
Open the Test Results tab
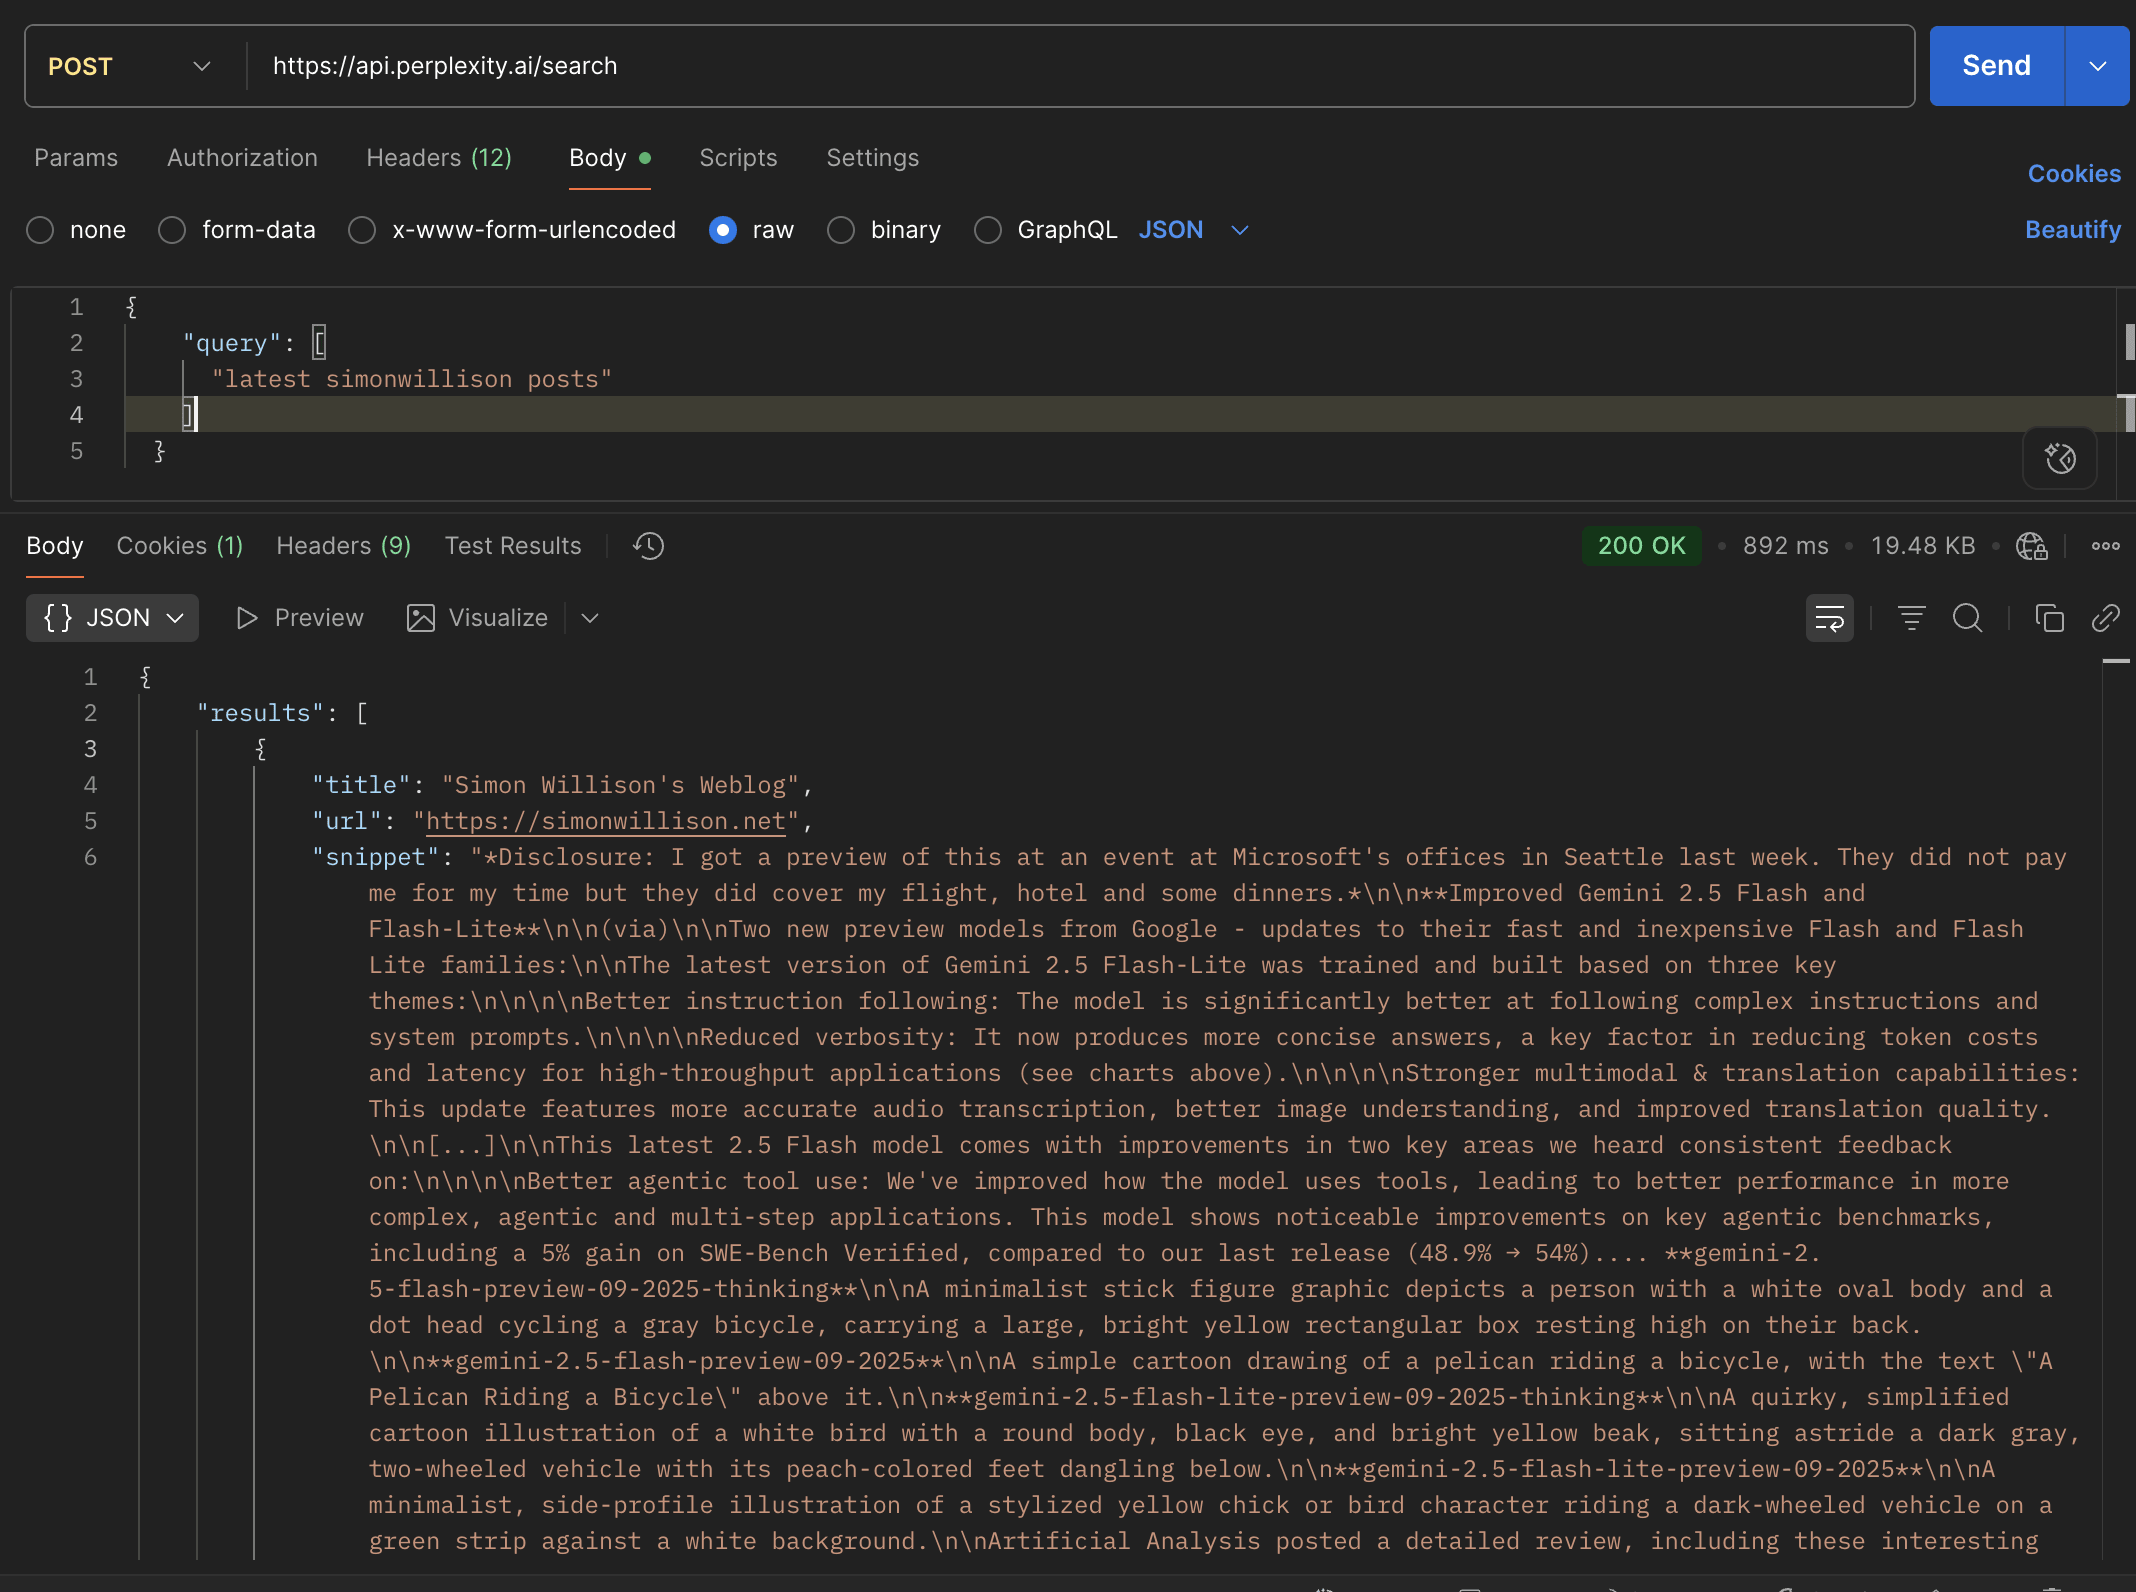point(513,546)
